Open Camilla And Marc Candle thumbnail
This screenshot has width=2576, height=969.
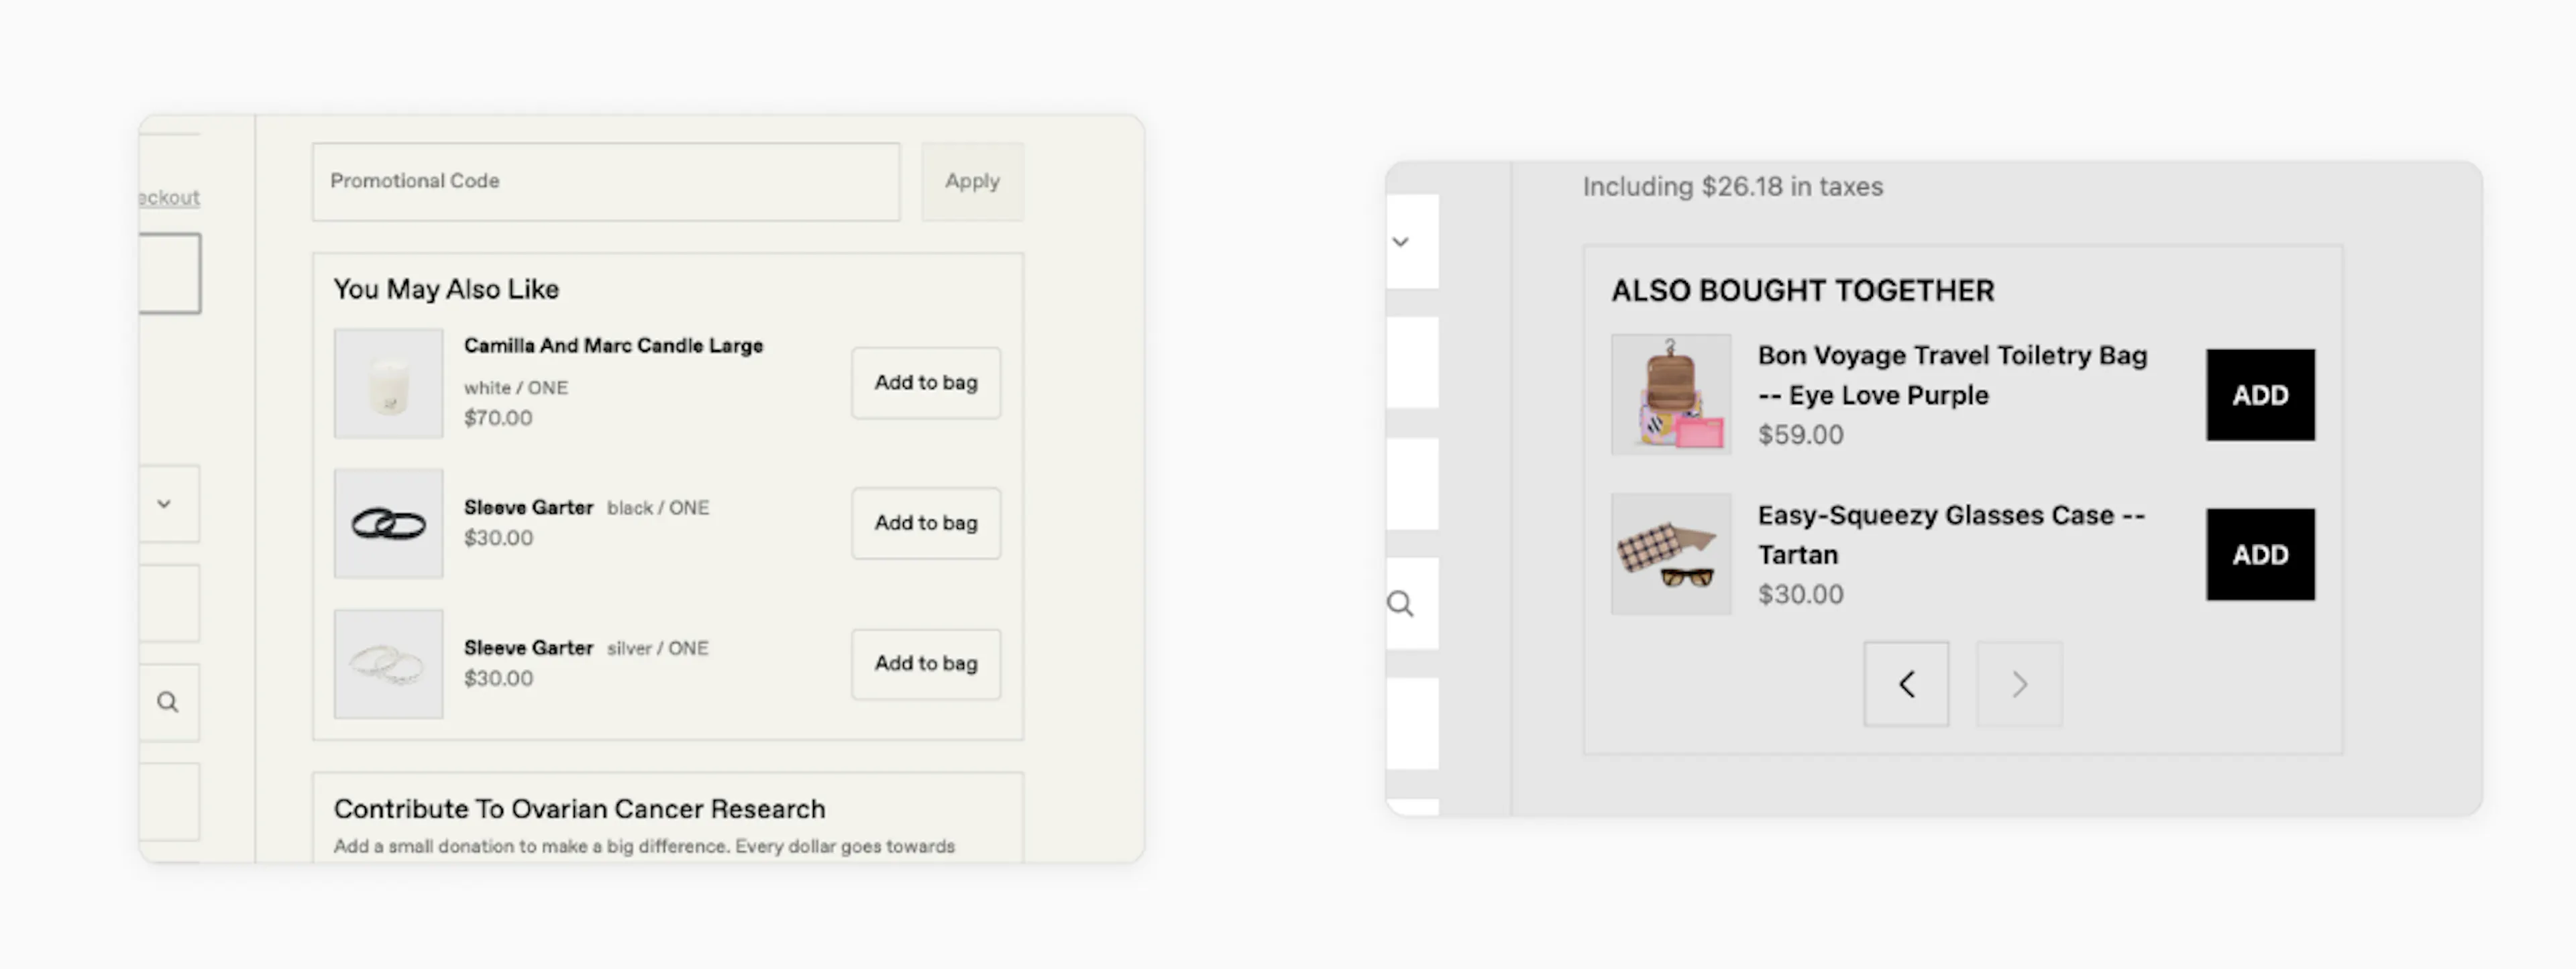pos(388,383)
